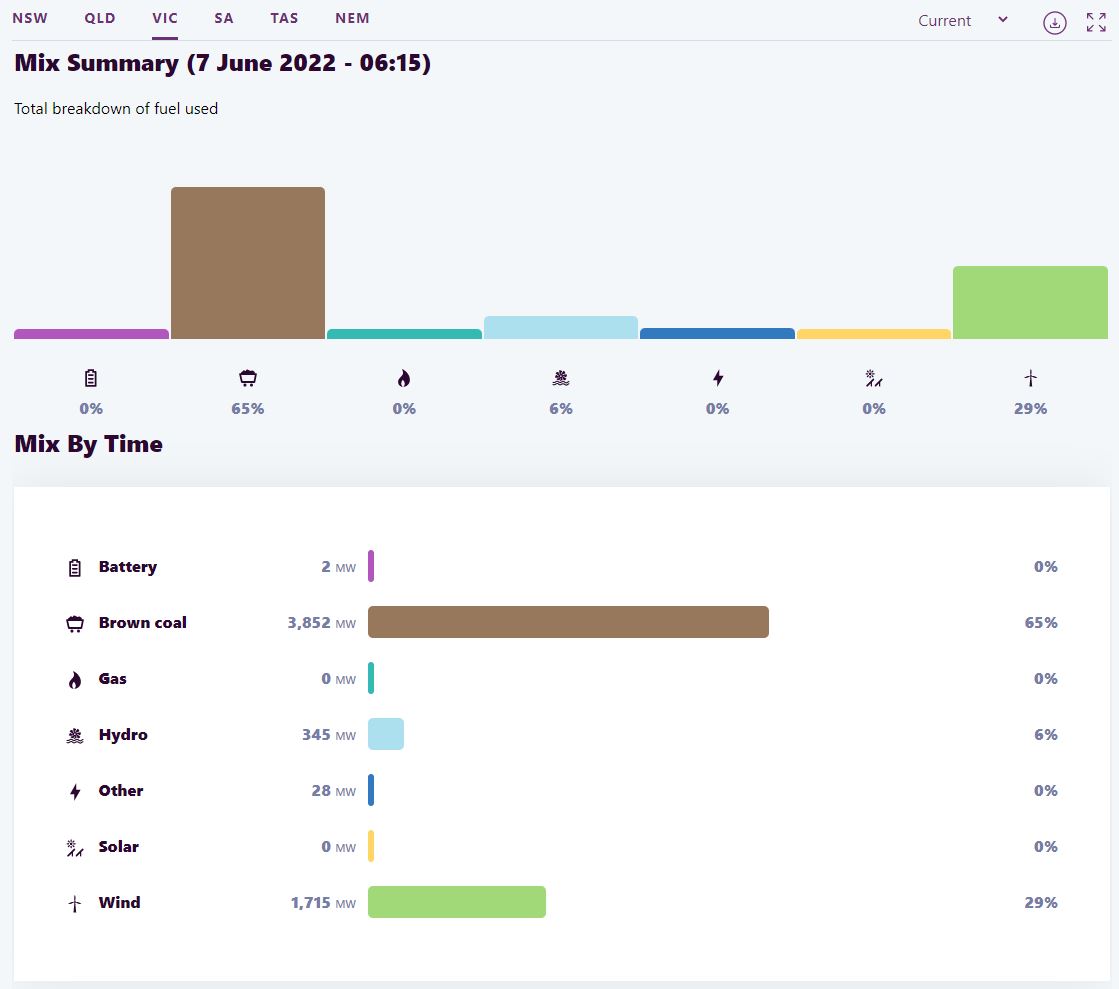
Task: Select the NEM tab
Action: click(x=352, y=18)
